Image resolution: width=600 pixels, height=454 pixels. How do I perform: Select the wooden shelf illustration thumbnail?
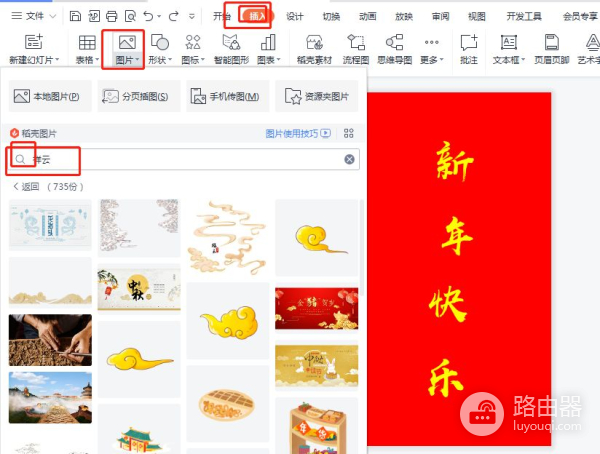tap(316, 426)
